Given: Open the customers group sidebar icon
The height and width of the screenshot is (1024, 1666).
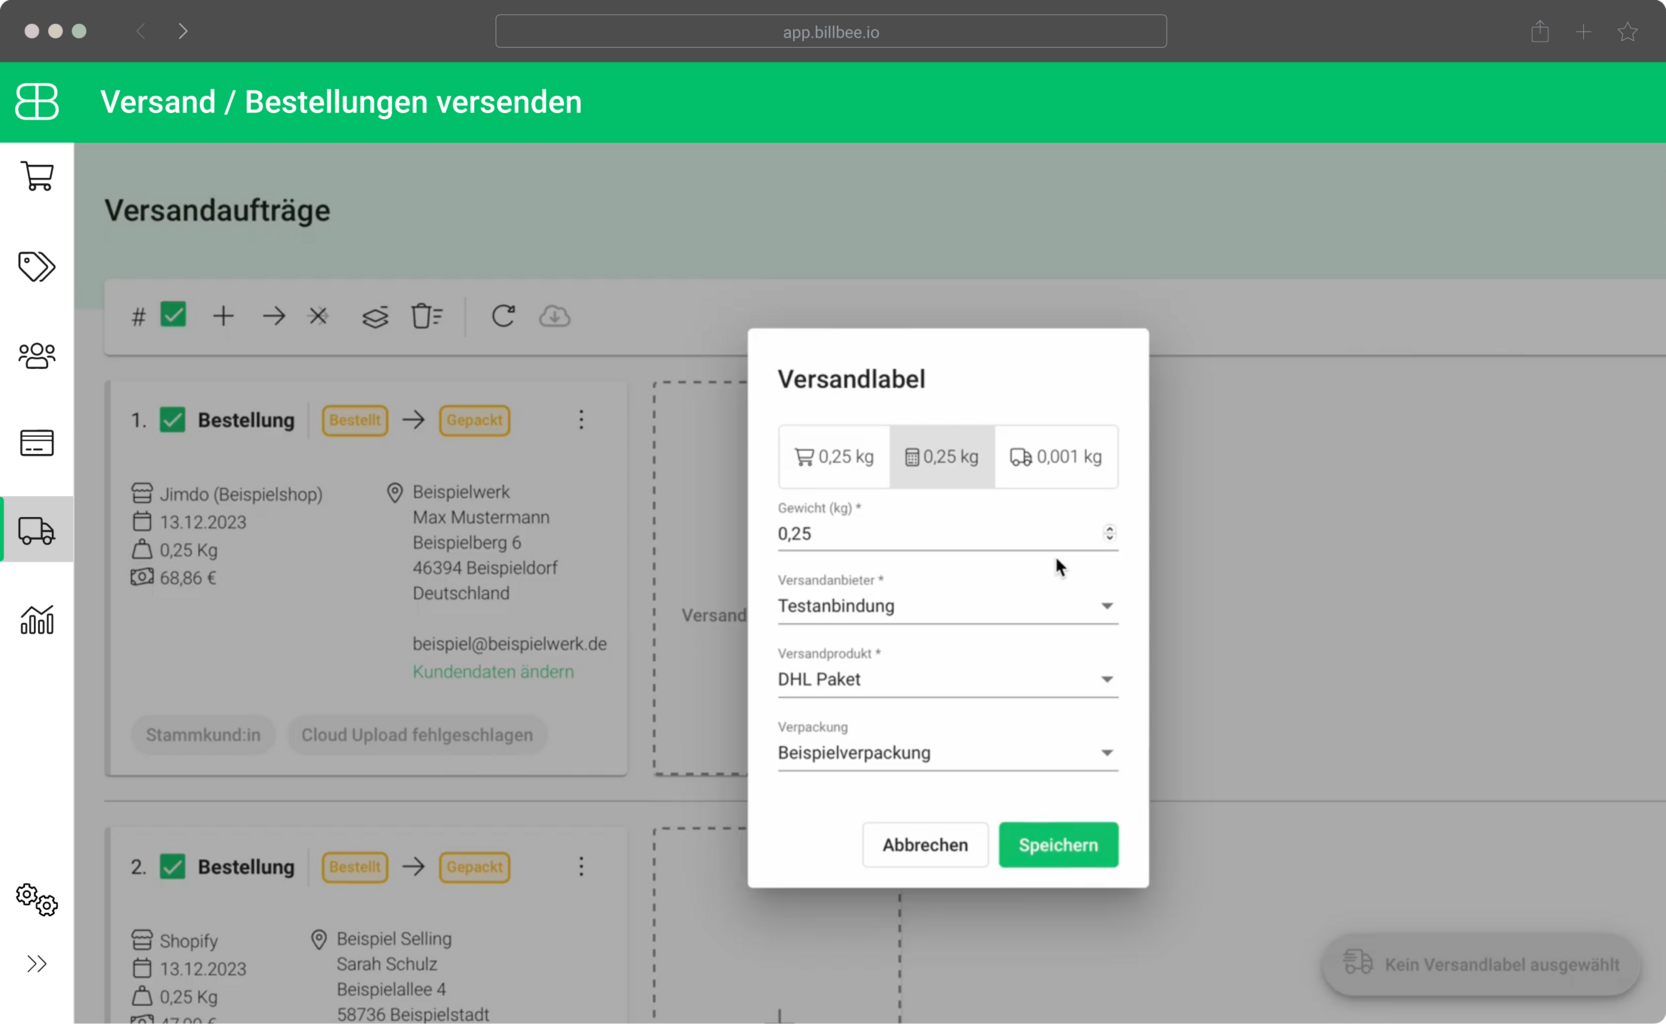Looking at the screenshot, I should point(37,355).
